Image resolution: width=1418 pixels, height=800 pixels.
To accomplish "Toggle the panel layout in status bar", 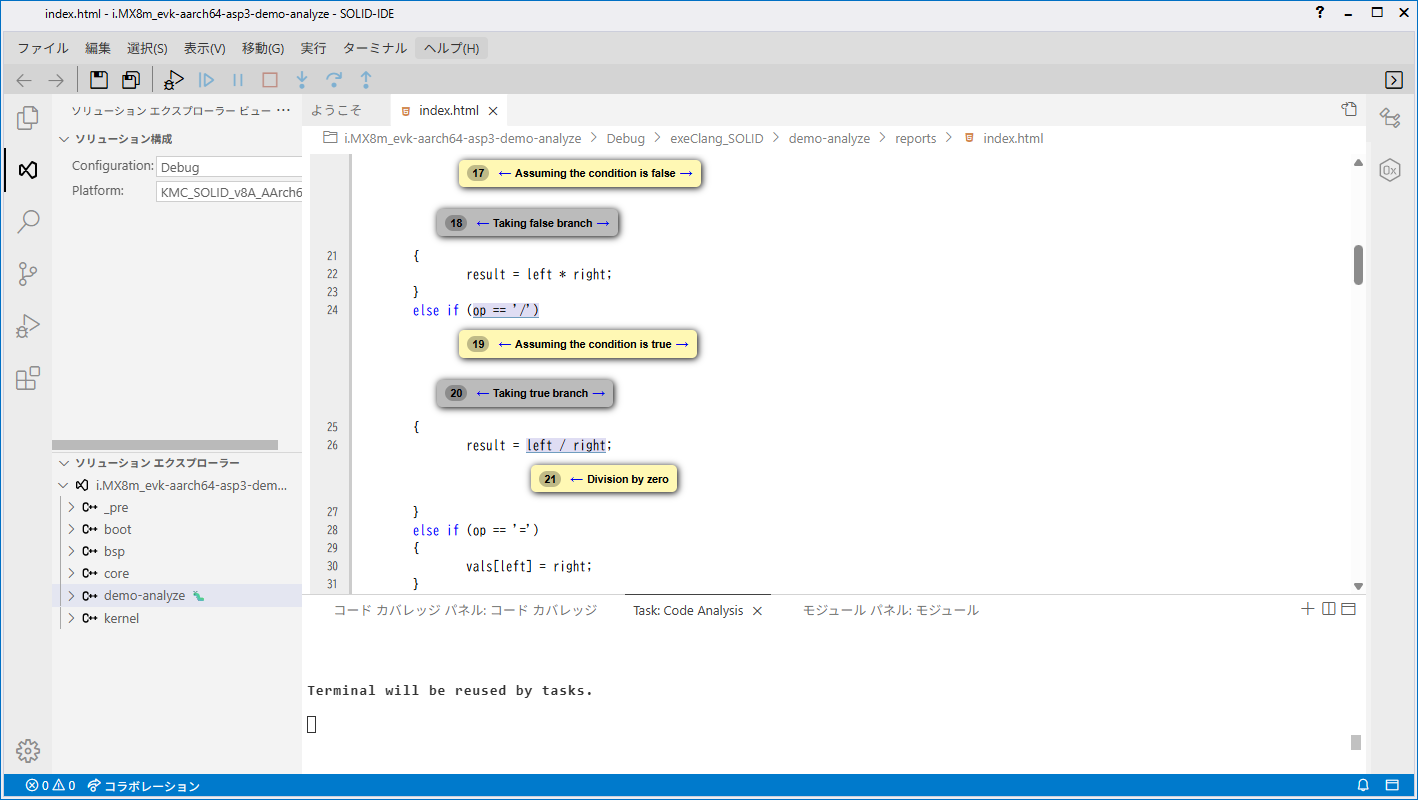I will click(x=1392, y=785).
